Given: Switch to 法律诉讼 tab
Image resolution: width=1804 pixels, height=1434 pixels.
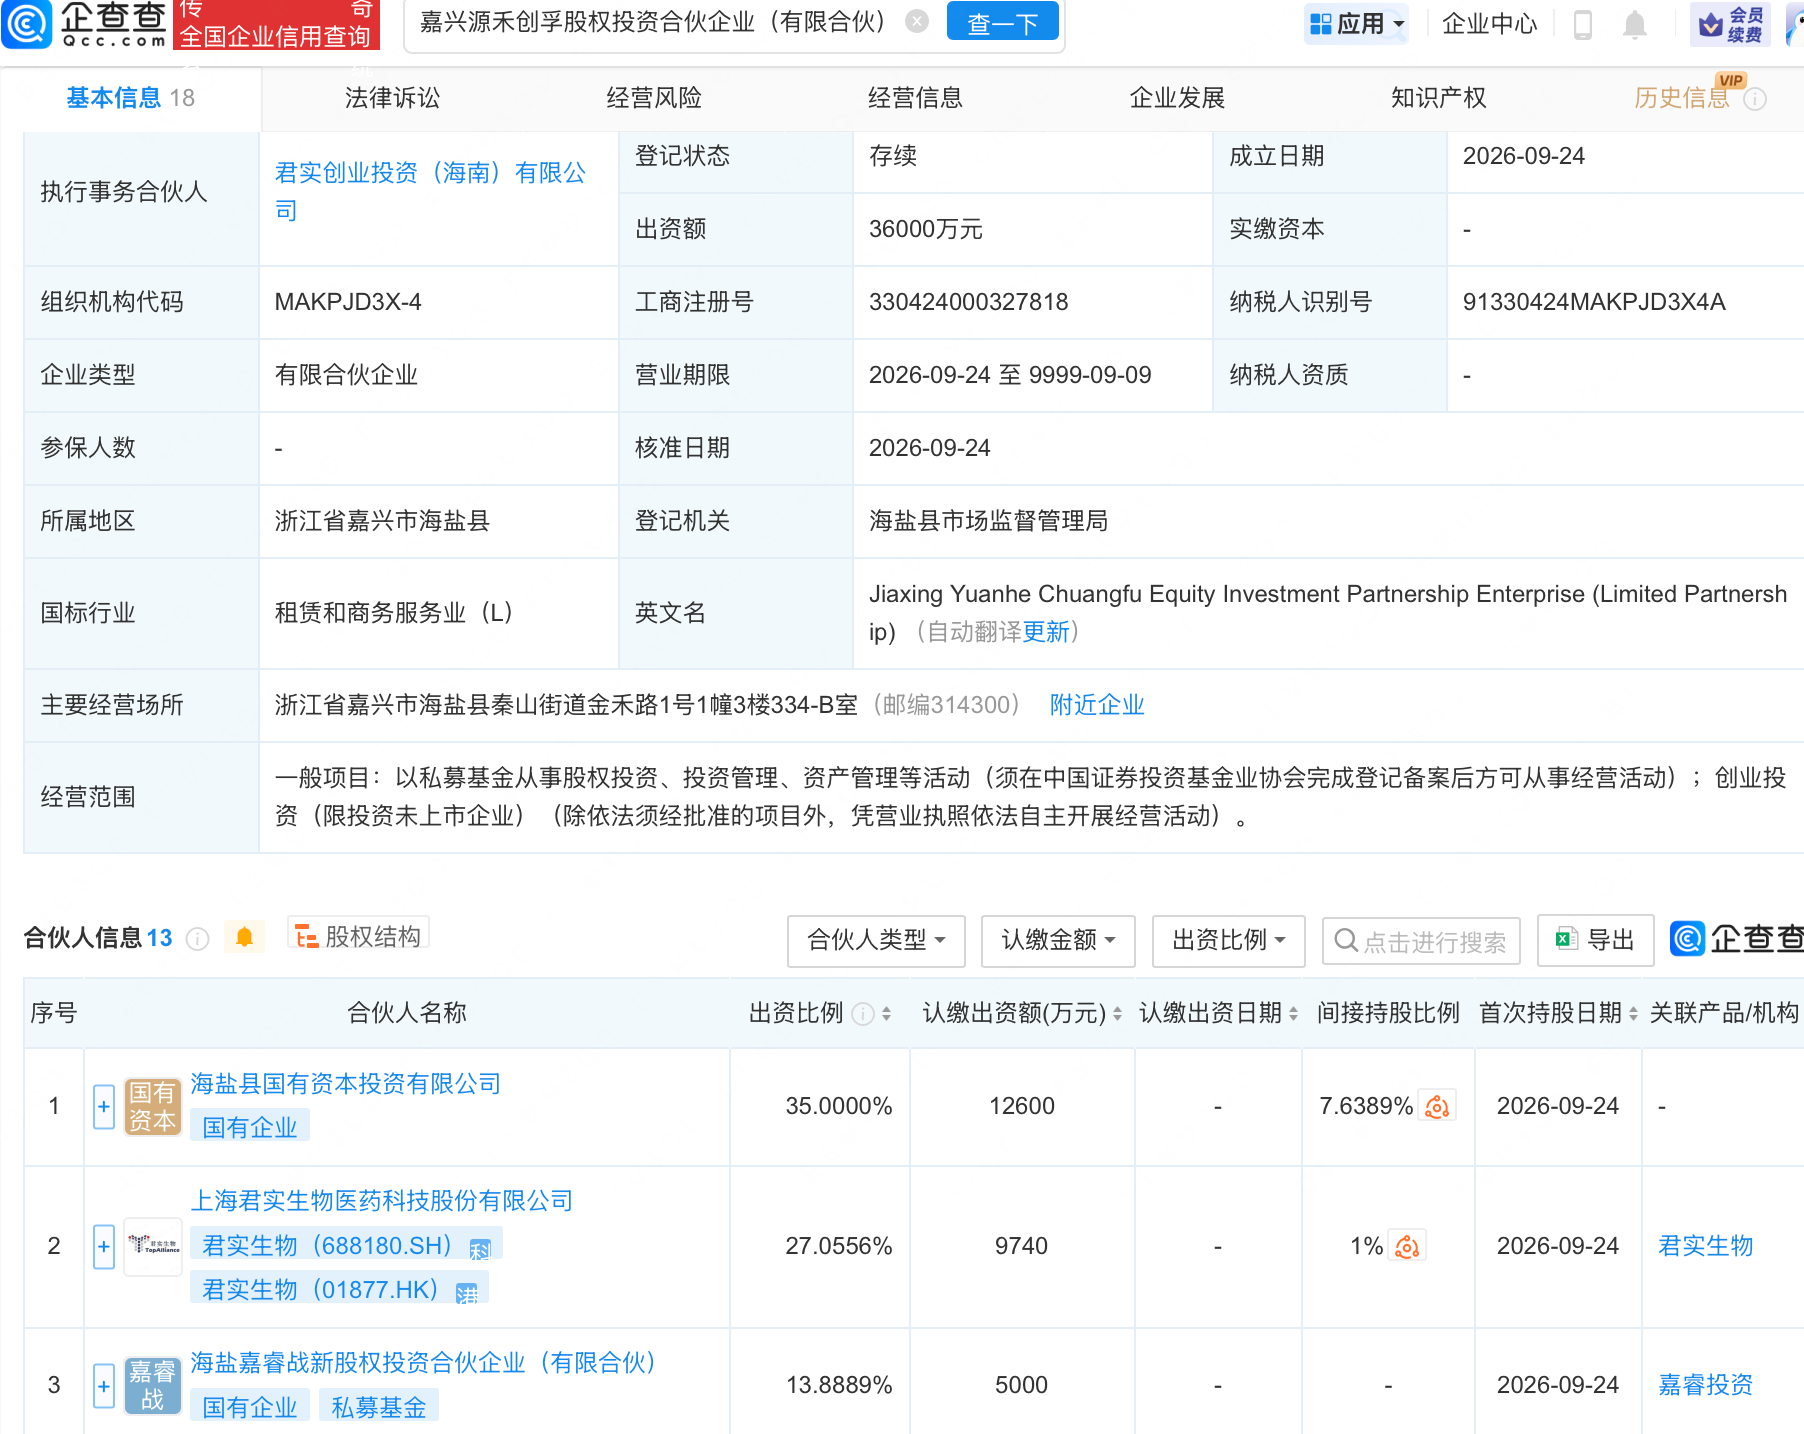Looking at the screenshot, I should click(x=392, y=98).
